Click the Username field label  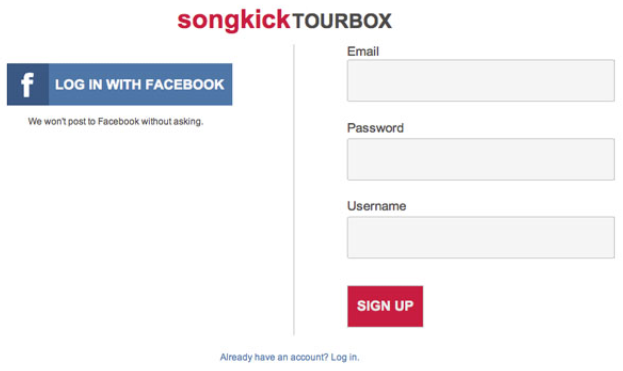(377, 206)
